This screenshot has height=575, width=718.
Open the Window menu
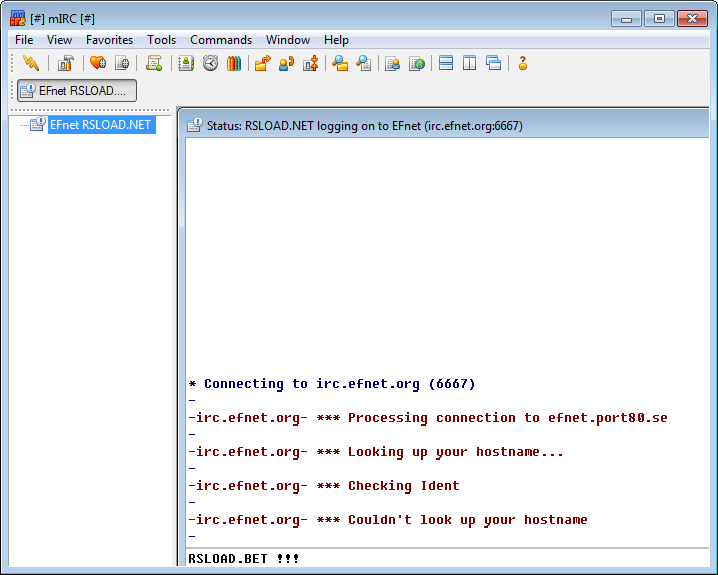click(288, 40)
